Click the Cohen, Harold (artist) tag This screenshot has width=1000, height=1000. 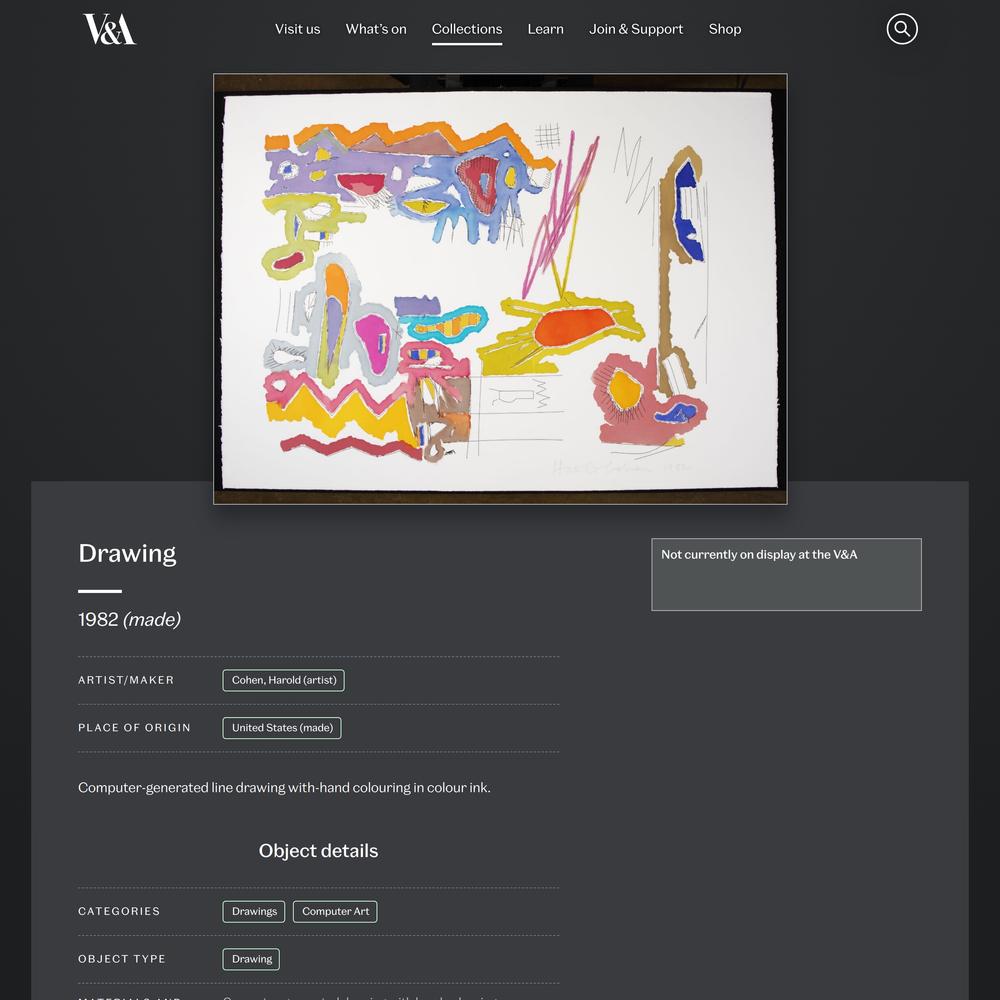tap(284, 680)
